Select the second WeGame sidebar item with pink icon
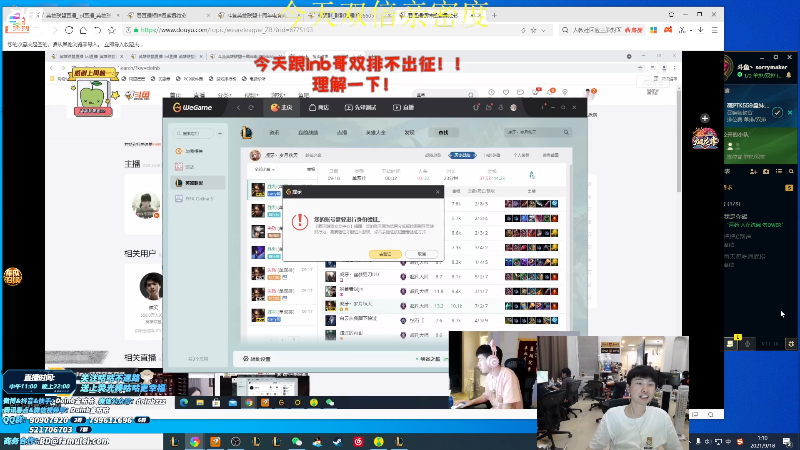The image size is (800, 450). [x=198, y=167]
